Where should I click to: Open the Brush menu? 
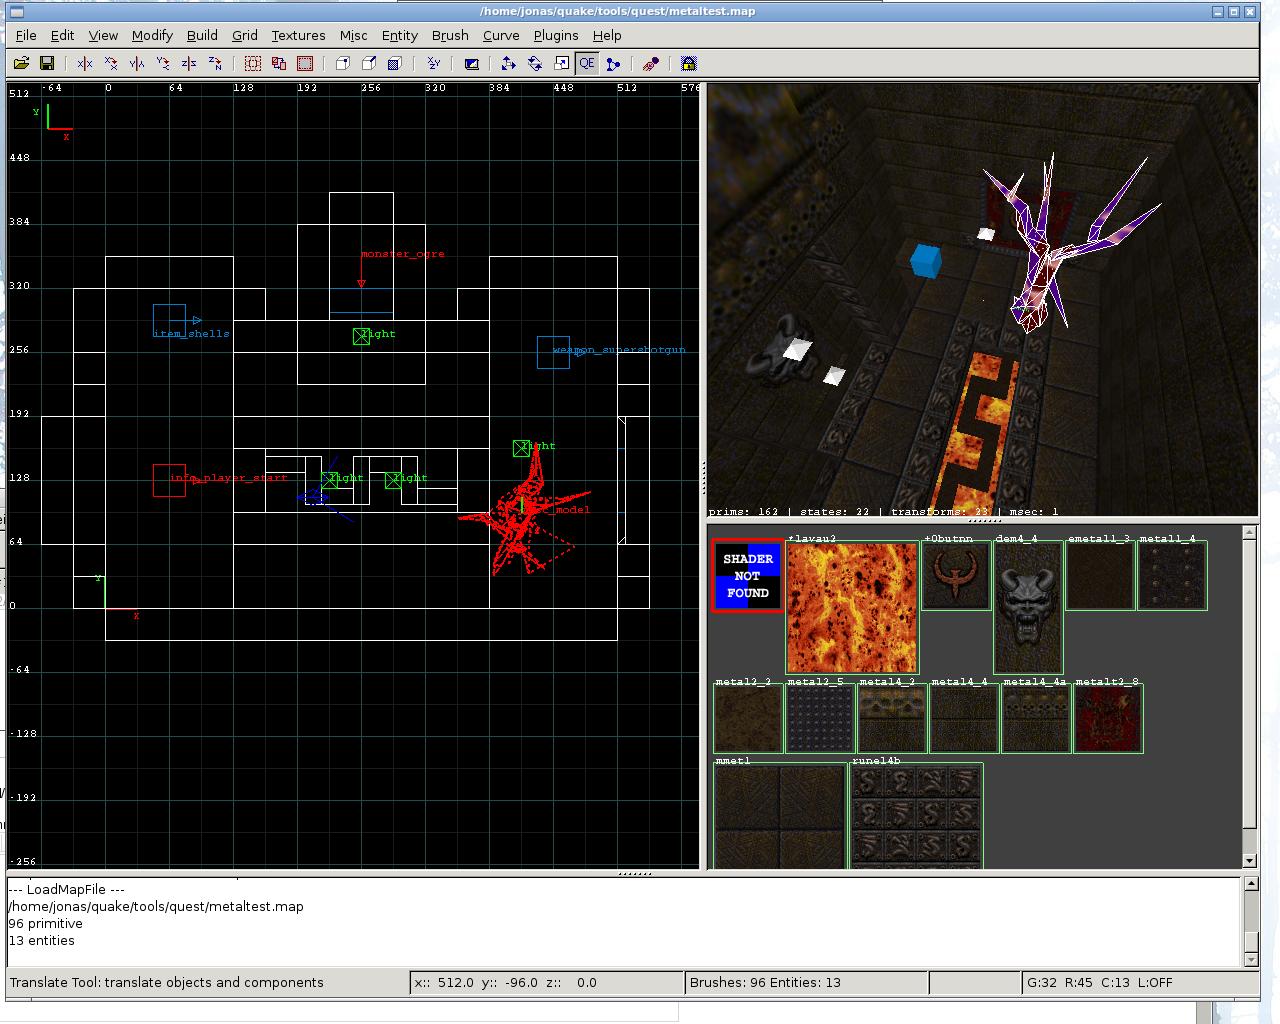450,35
